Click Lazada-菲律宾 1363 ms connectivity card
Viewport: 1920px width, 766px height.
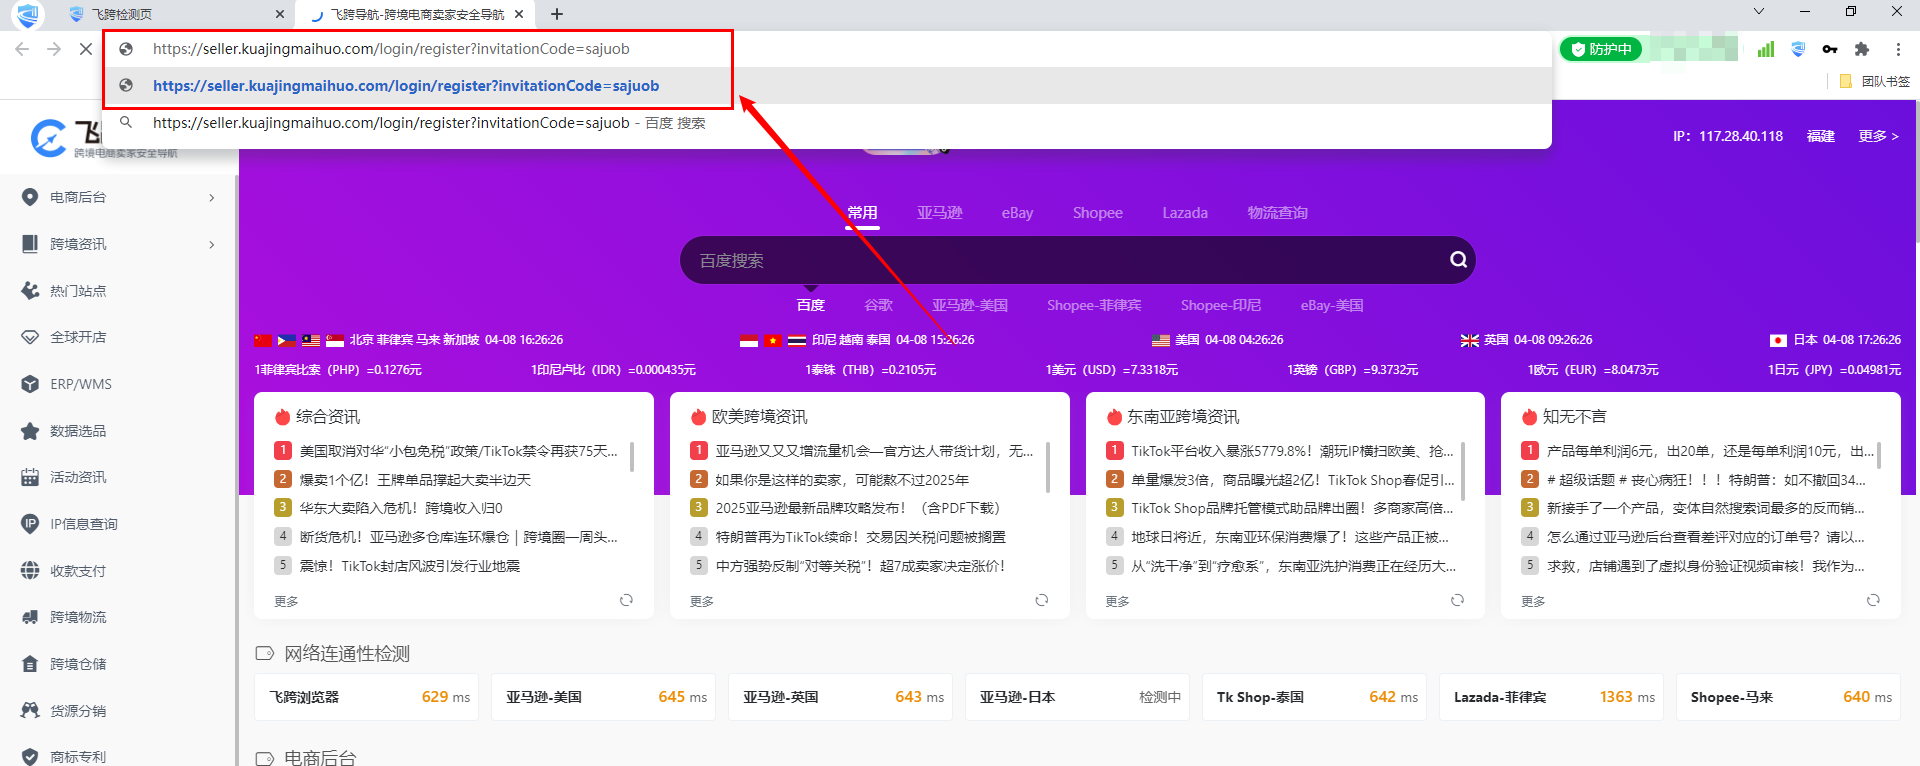click(1551, 697)
